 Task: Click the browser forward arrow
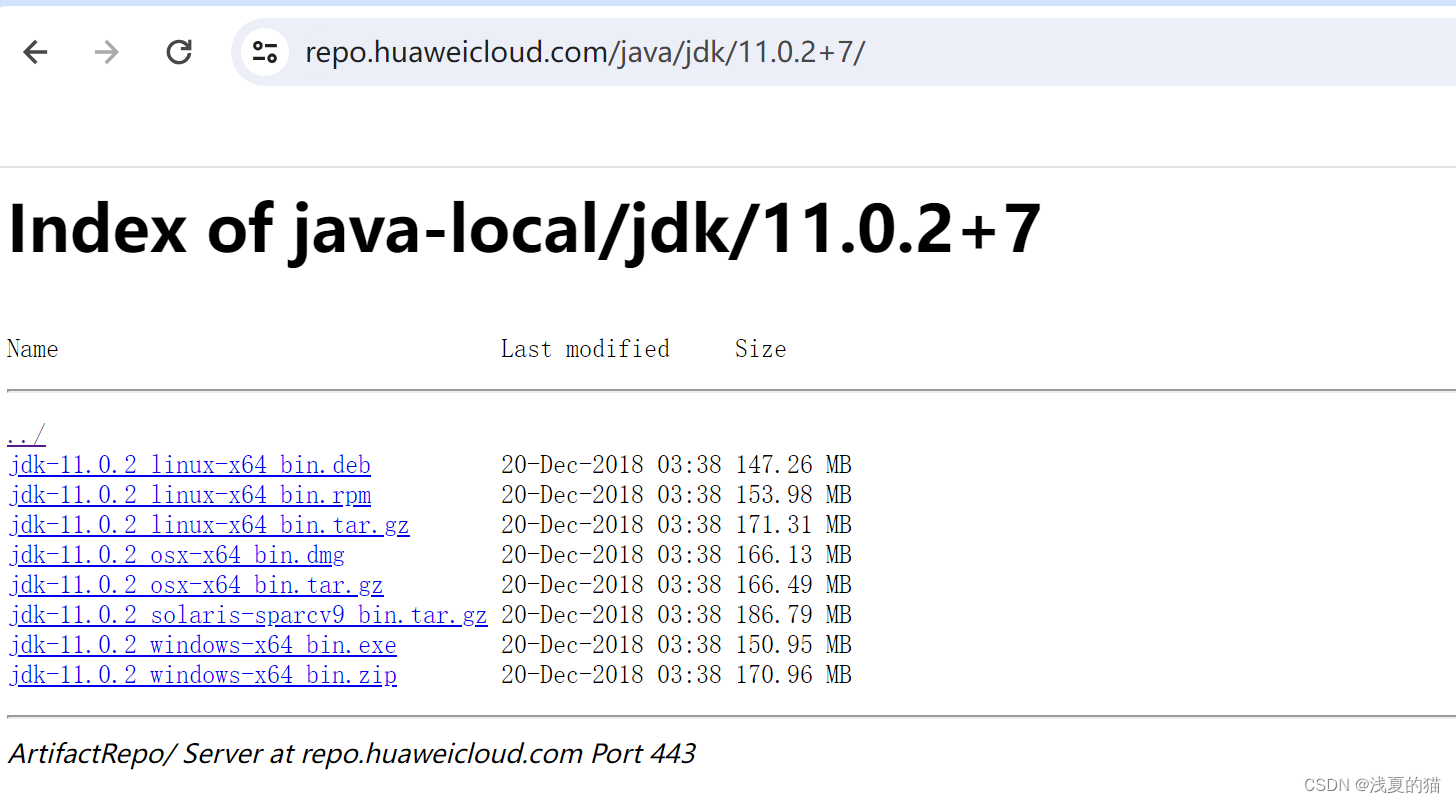[x=106, y=52]
